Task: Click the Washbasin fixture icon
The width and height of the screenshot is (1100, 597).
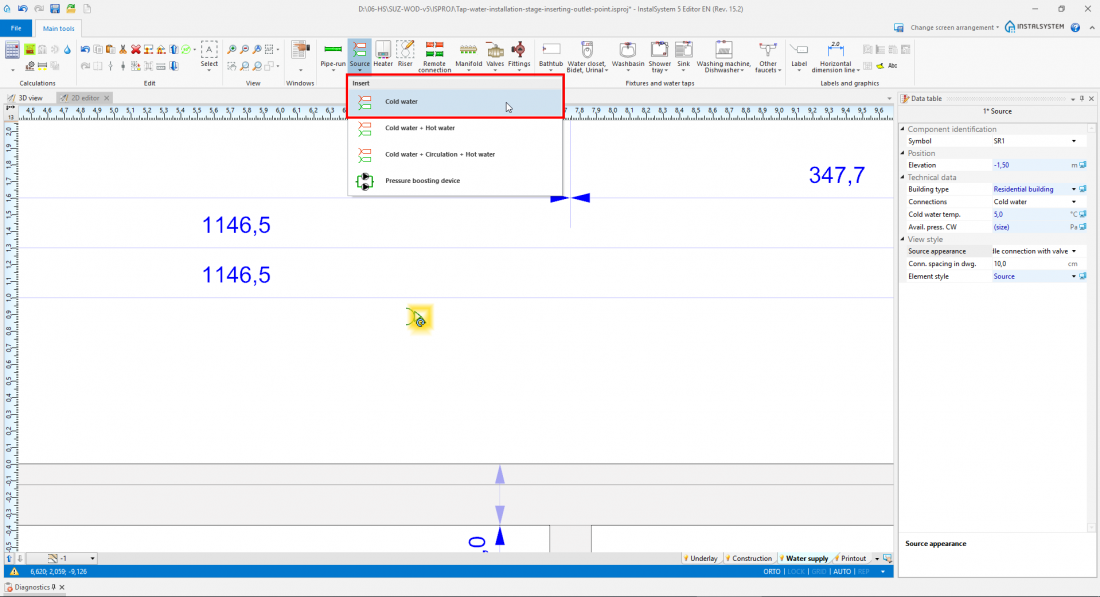Action: 628,49
